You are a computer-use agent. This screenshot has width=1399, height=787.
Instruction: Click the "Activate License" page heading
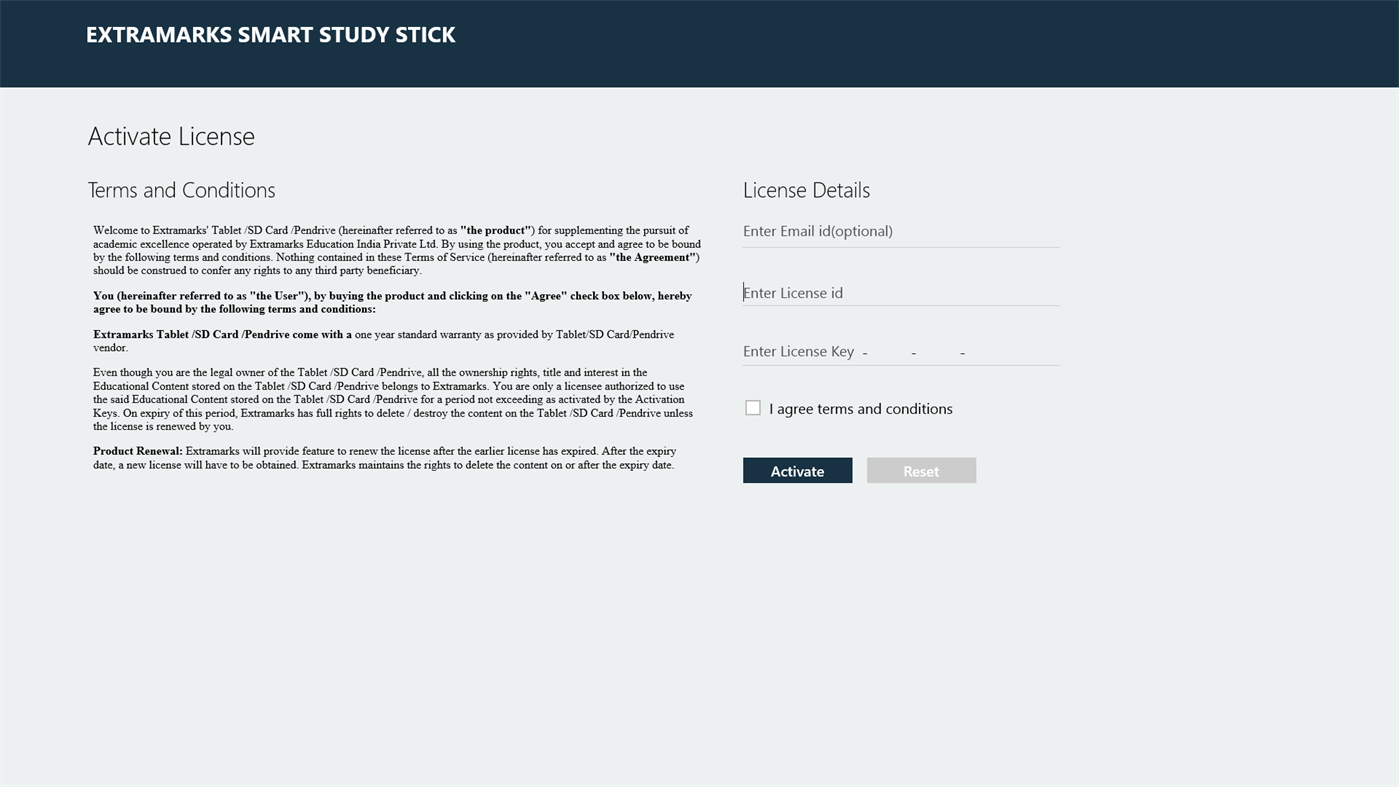tap(171, 135)
